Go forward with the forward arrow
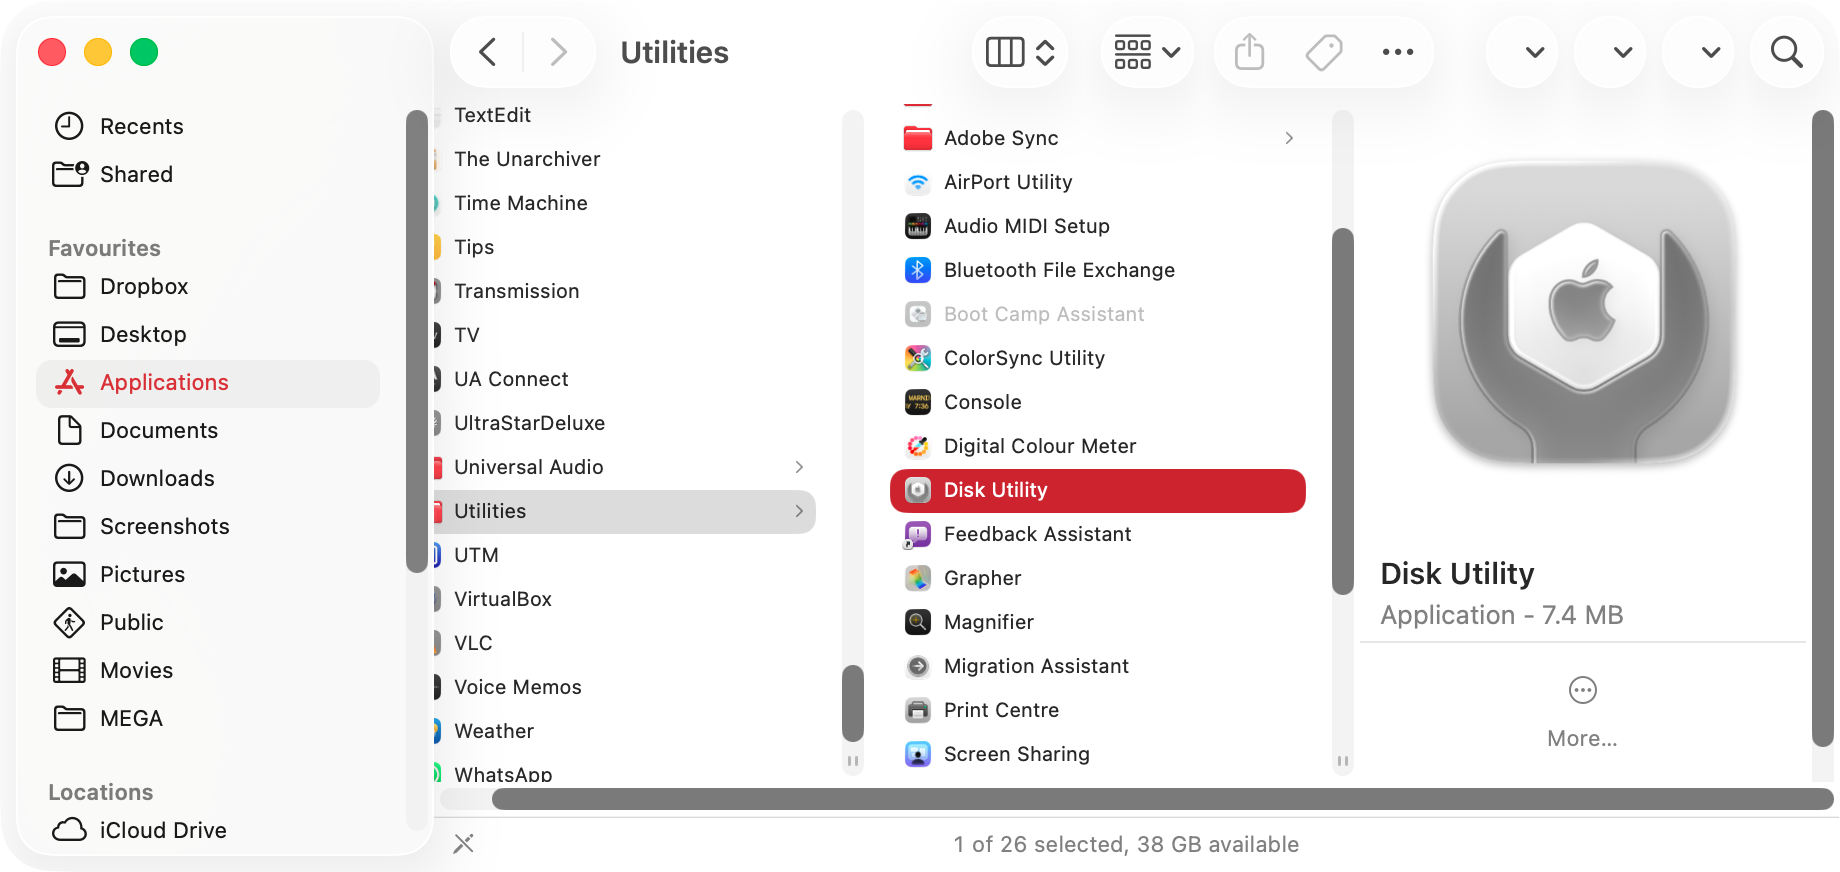1840x872 pixels. pos(558,52)
